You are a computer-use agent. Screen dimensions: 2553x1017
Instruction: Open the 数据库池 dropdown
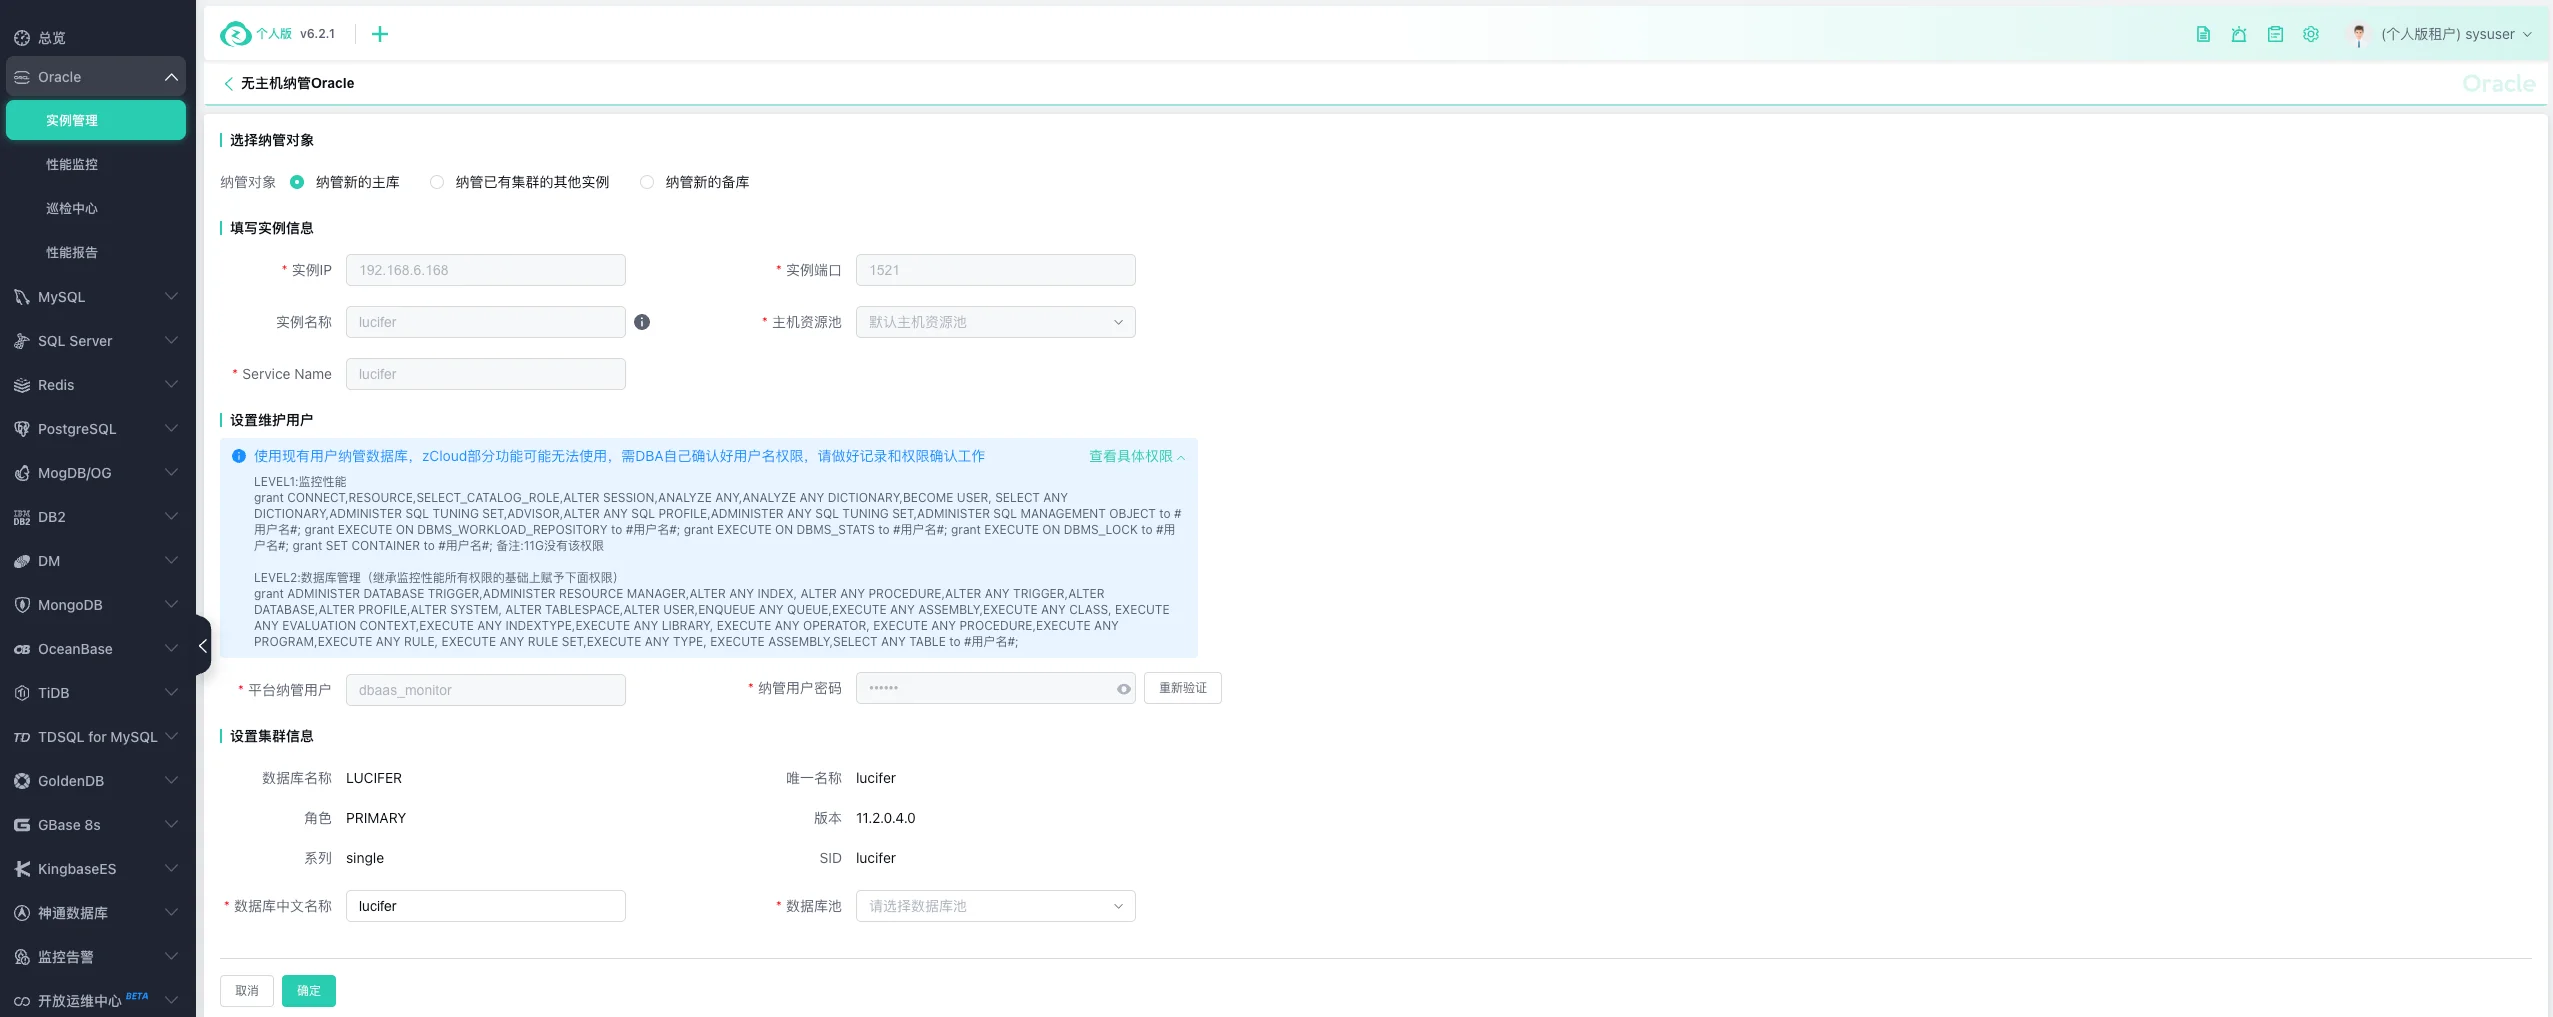pos(995,906)
